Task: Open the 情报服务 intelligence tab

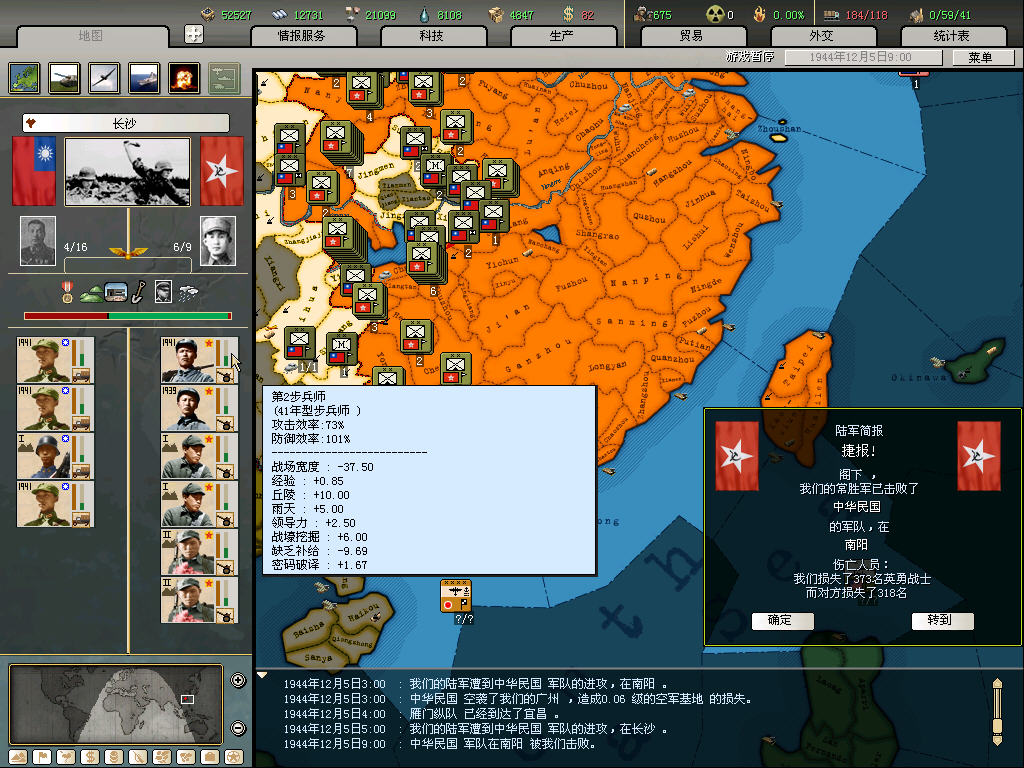Action: [x=302, y=36]
